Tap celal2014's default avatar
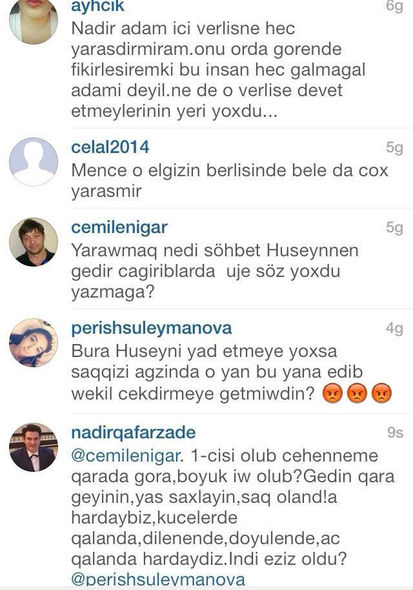The height and width of the screenshot is (590, 413). tap(33, 162)
